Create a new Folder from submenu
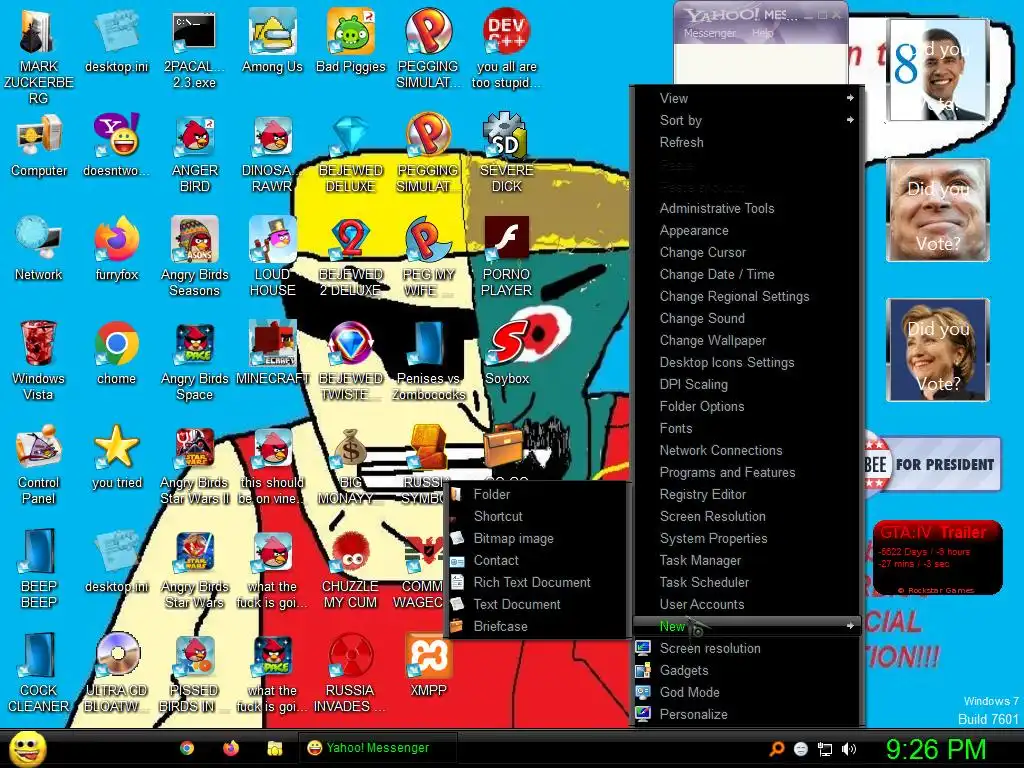1024x768 pixels. [537, 494]
